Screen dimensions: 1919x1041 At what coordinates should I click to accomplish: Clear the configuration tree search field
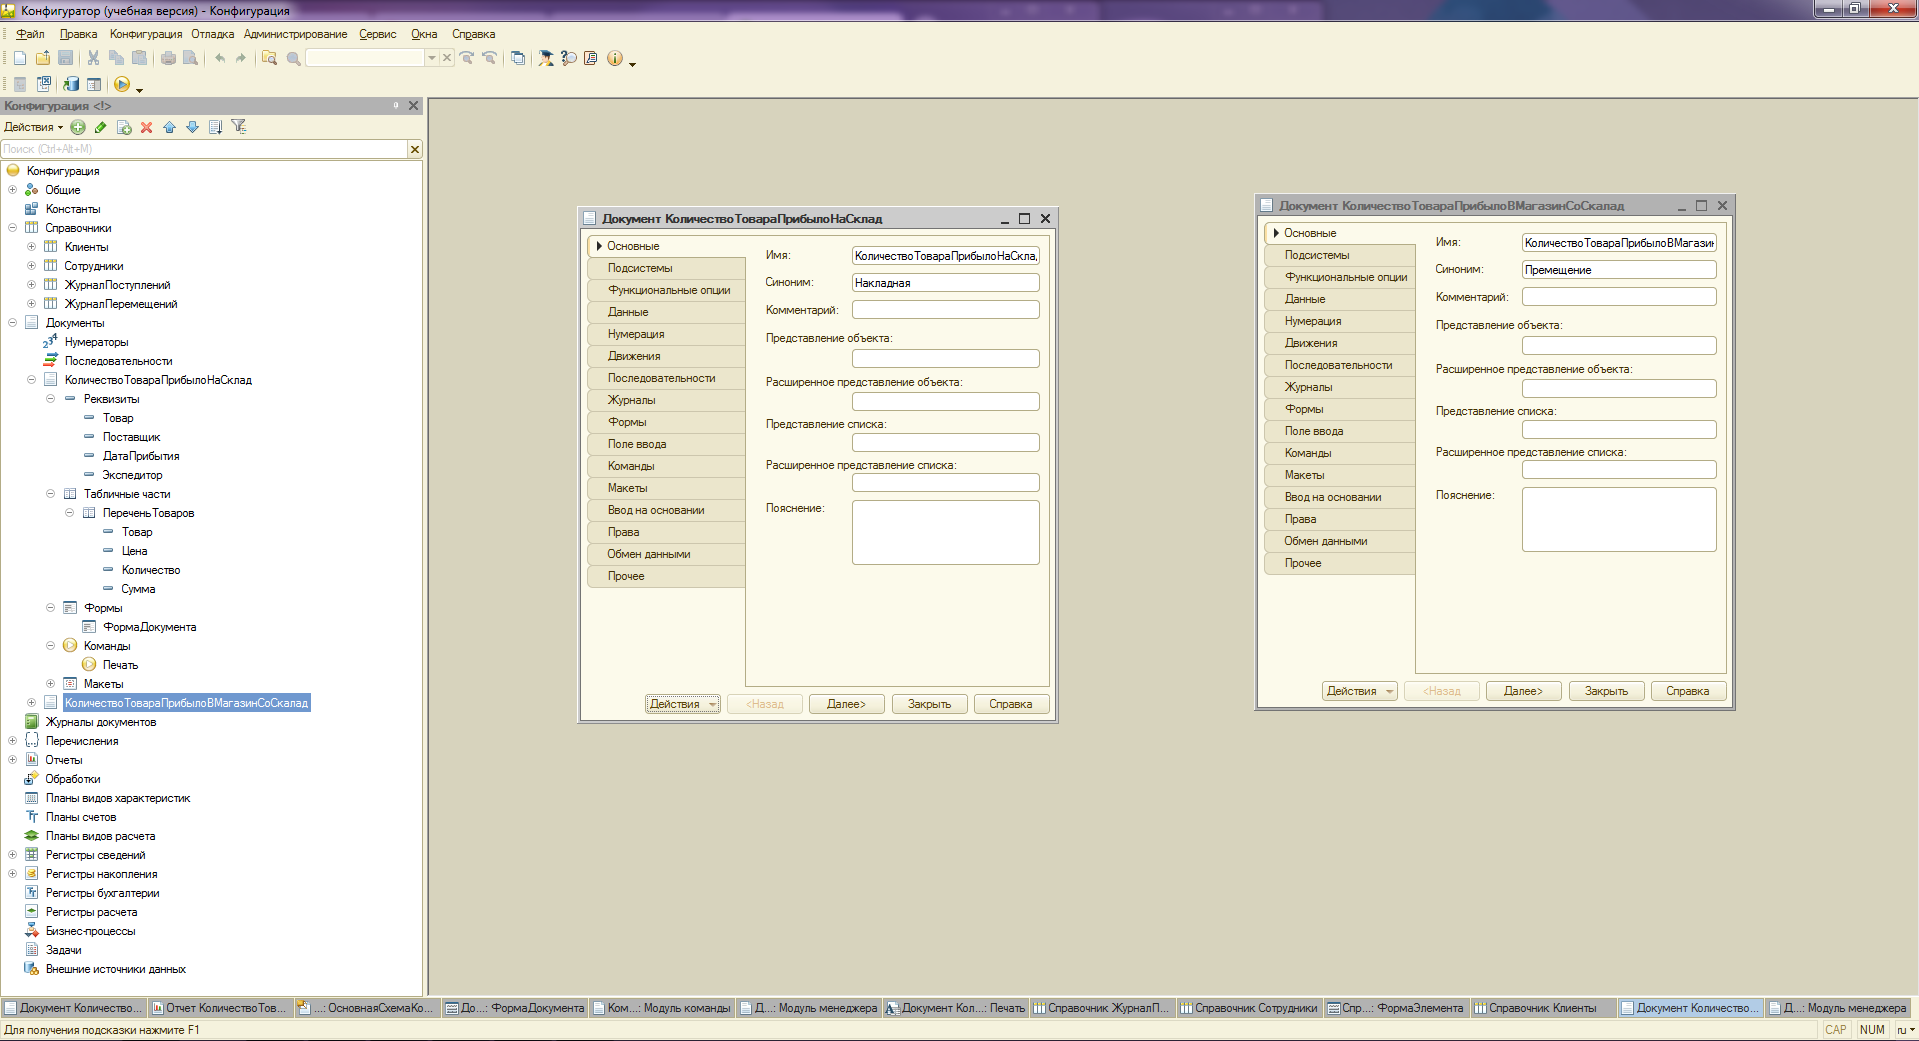[x=415, y=149]
